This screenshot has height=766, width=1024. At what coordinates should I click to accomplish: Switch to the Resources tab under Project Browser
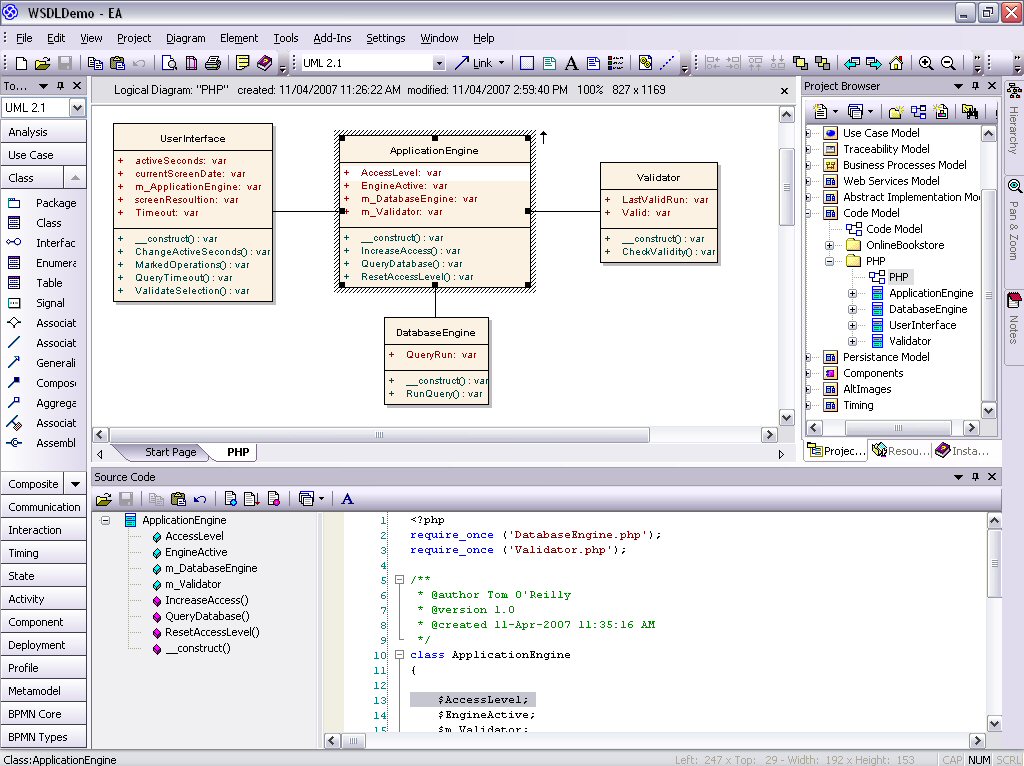[901, 451]
